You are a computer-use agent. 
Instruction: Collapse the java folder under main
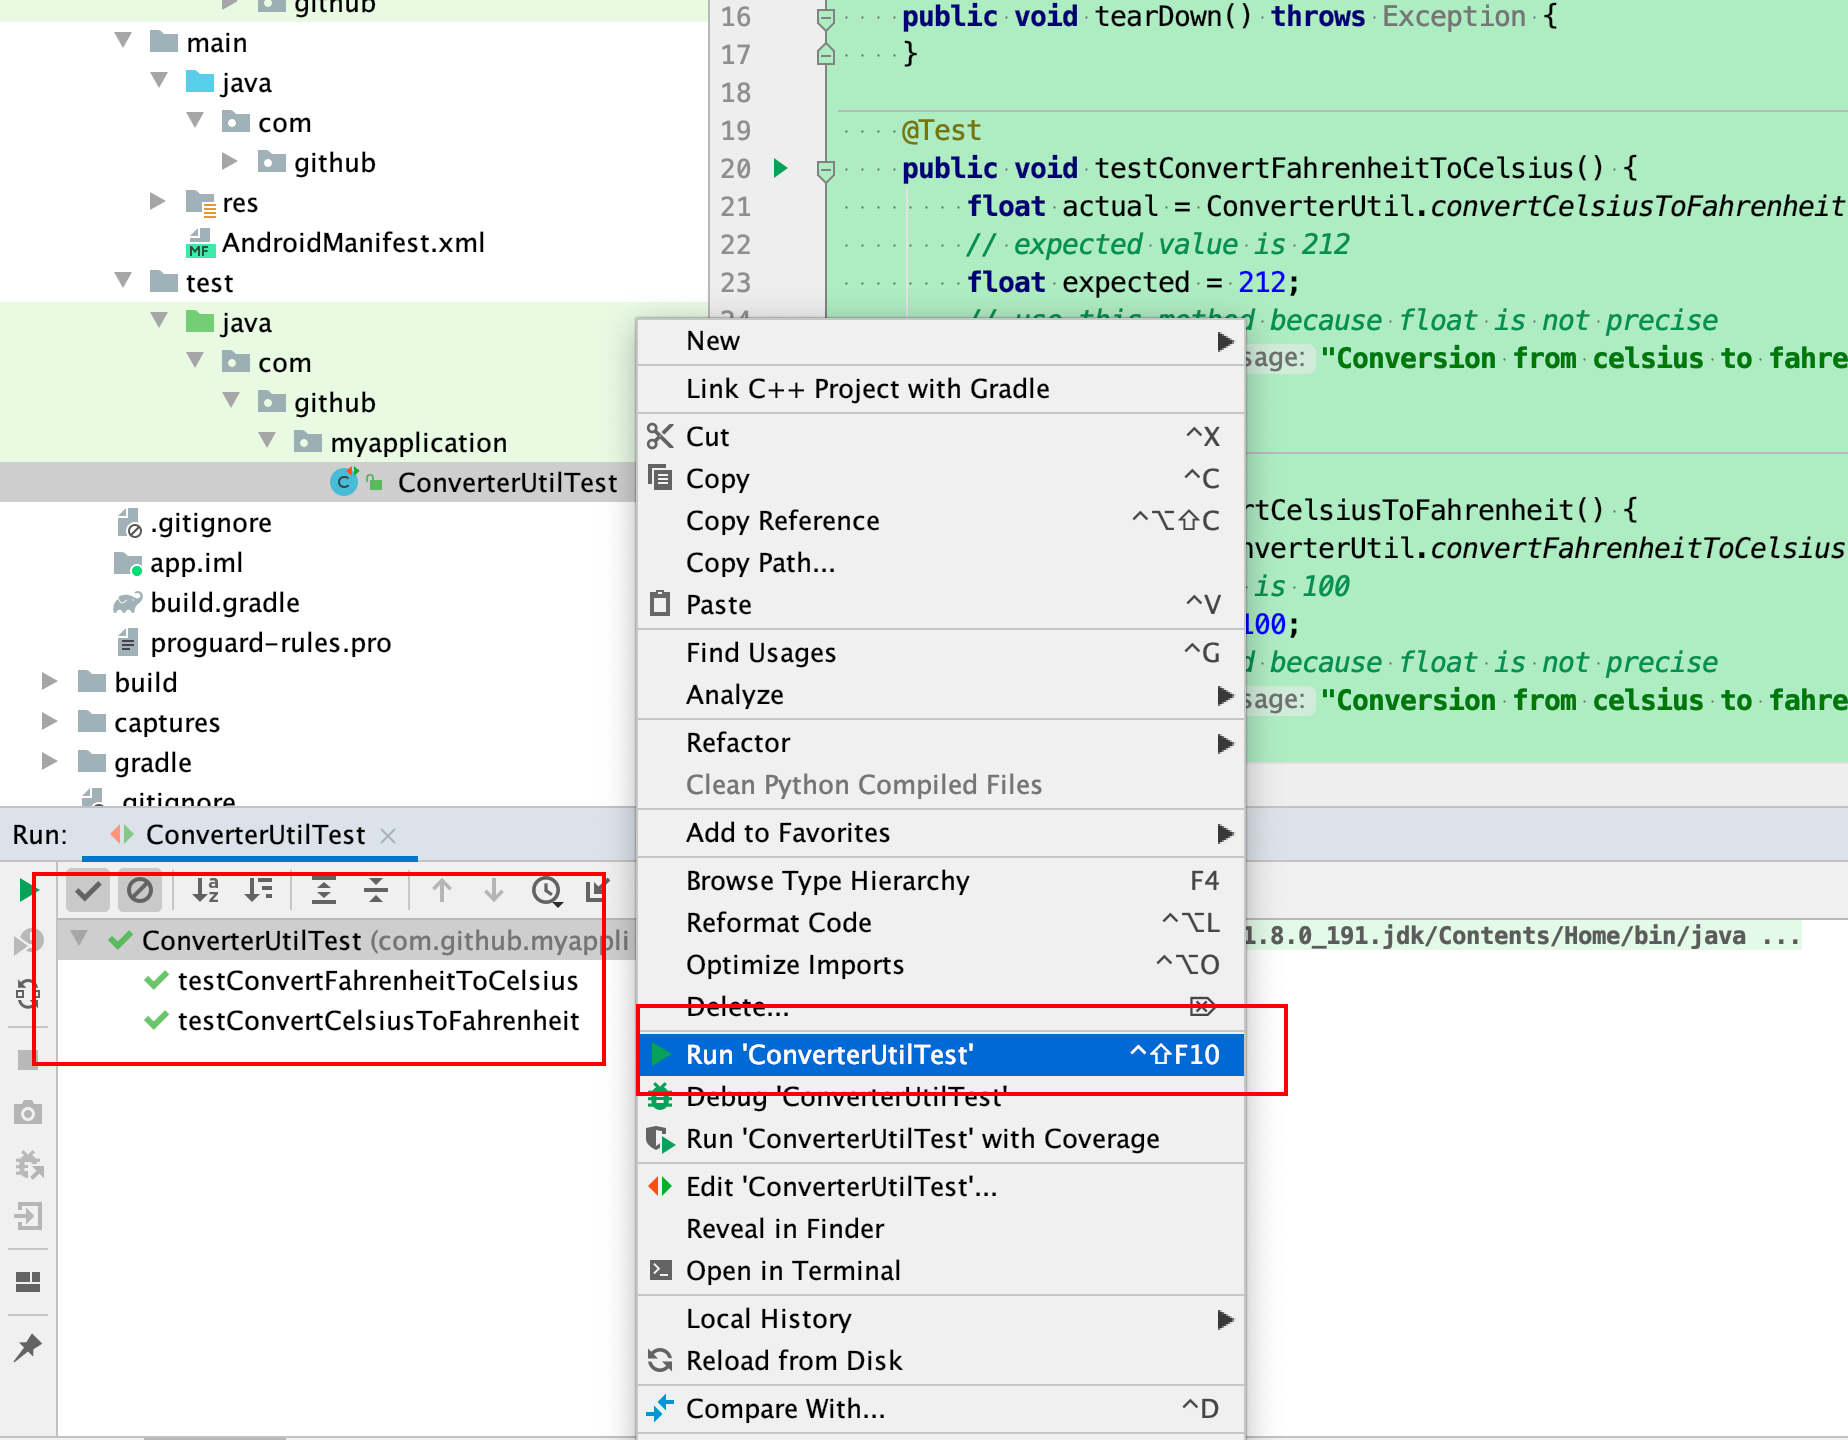click(x=159, y=80)
